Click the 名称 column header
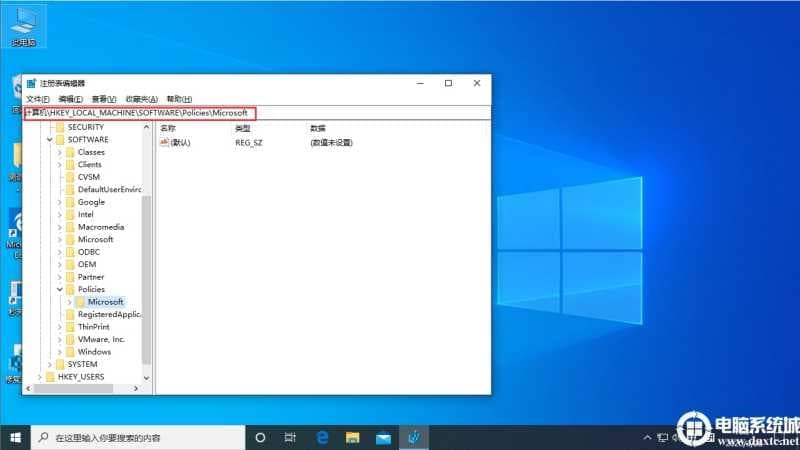The image size is (800, 450). 168,129
